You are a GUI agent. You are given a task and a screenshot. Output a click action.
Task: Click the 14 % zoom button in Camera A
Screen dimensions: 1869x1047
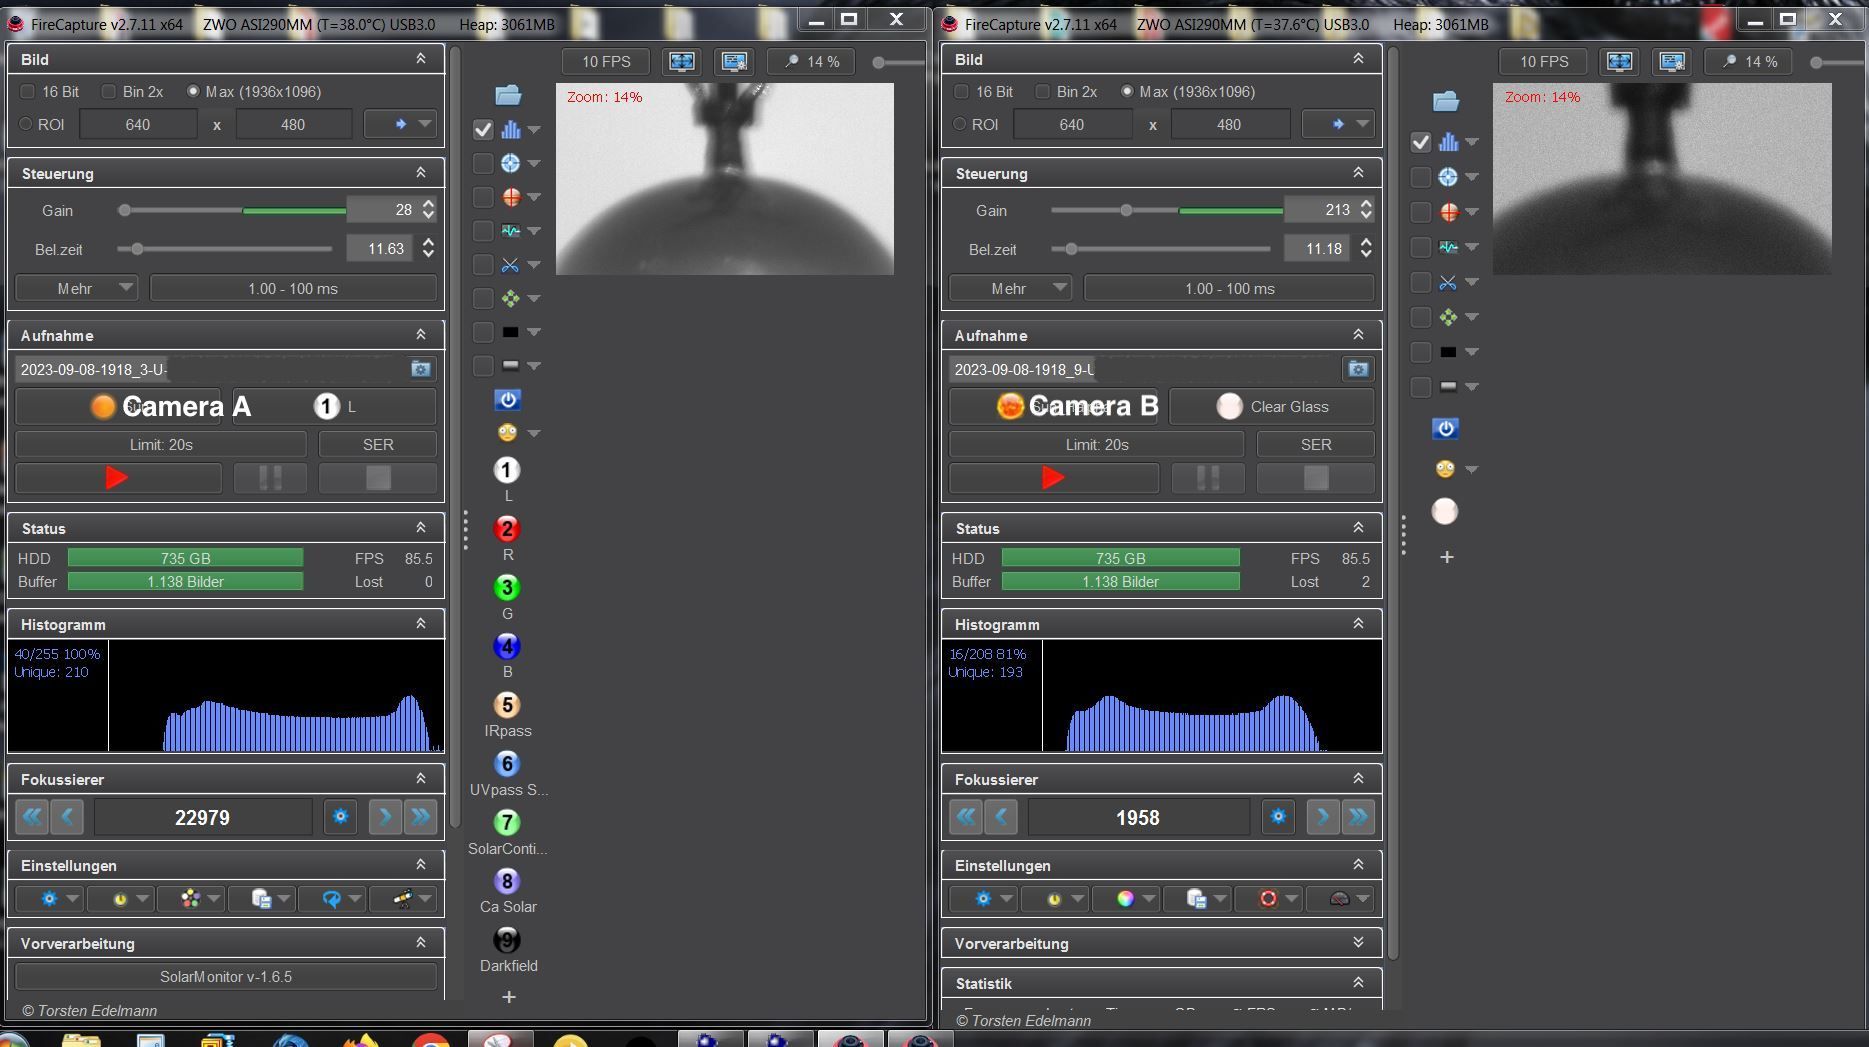(812, 61)
